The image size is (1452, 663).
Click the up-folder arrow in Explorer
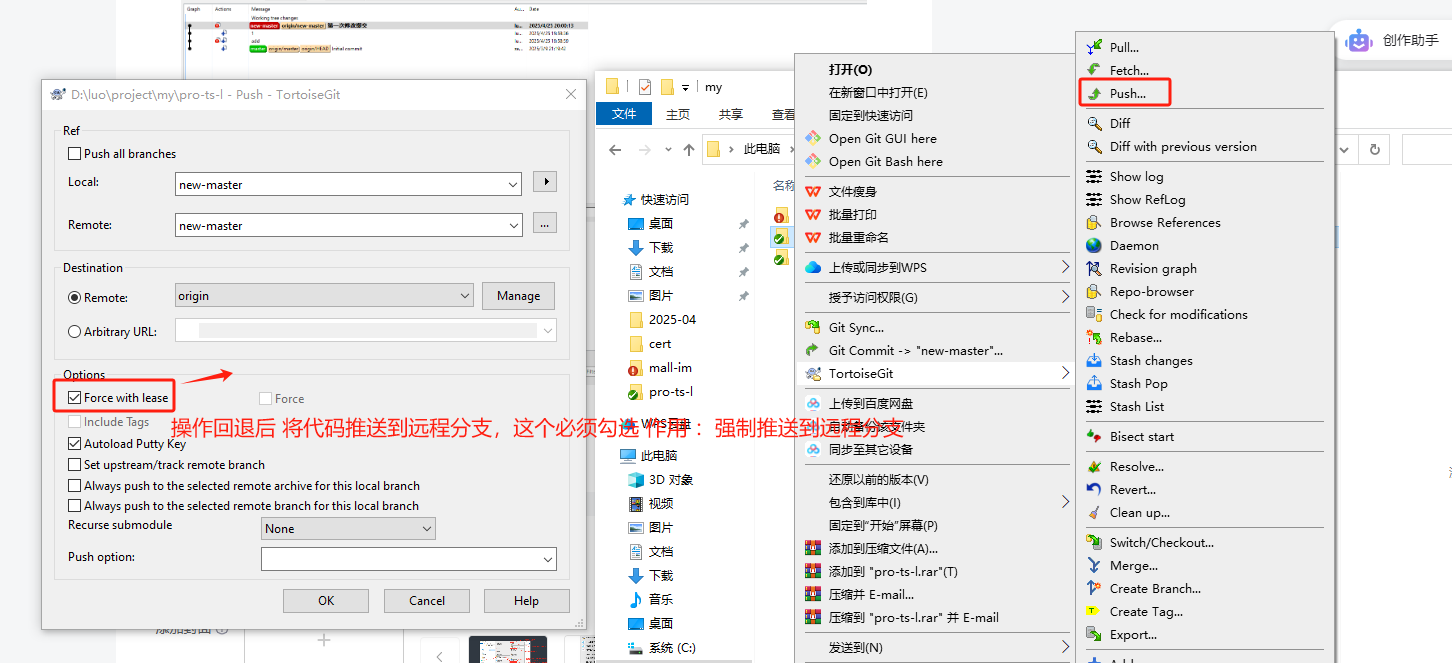point(689,149)
